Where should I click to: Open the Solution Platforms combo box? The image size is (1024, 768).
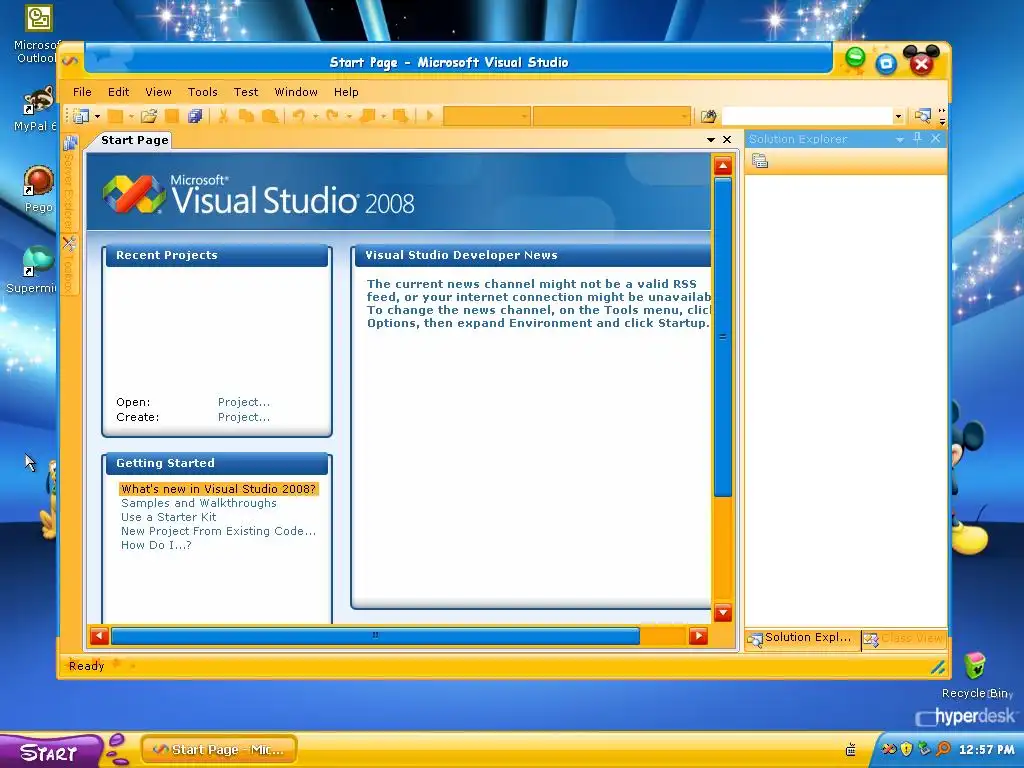(612, 116)
